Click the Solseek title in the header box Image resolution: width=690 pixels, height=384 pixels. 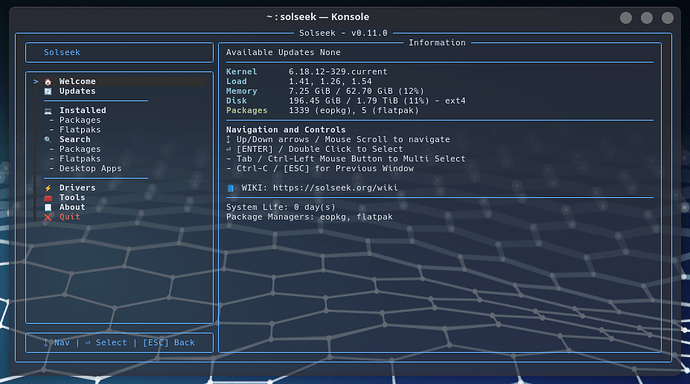[62, 52]
